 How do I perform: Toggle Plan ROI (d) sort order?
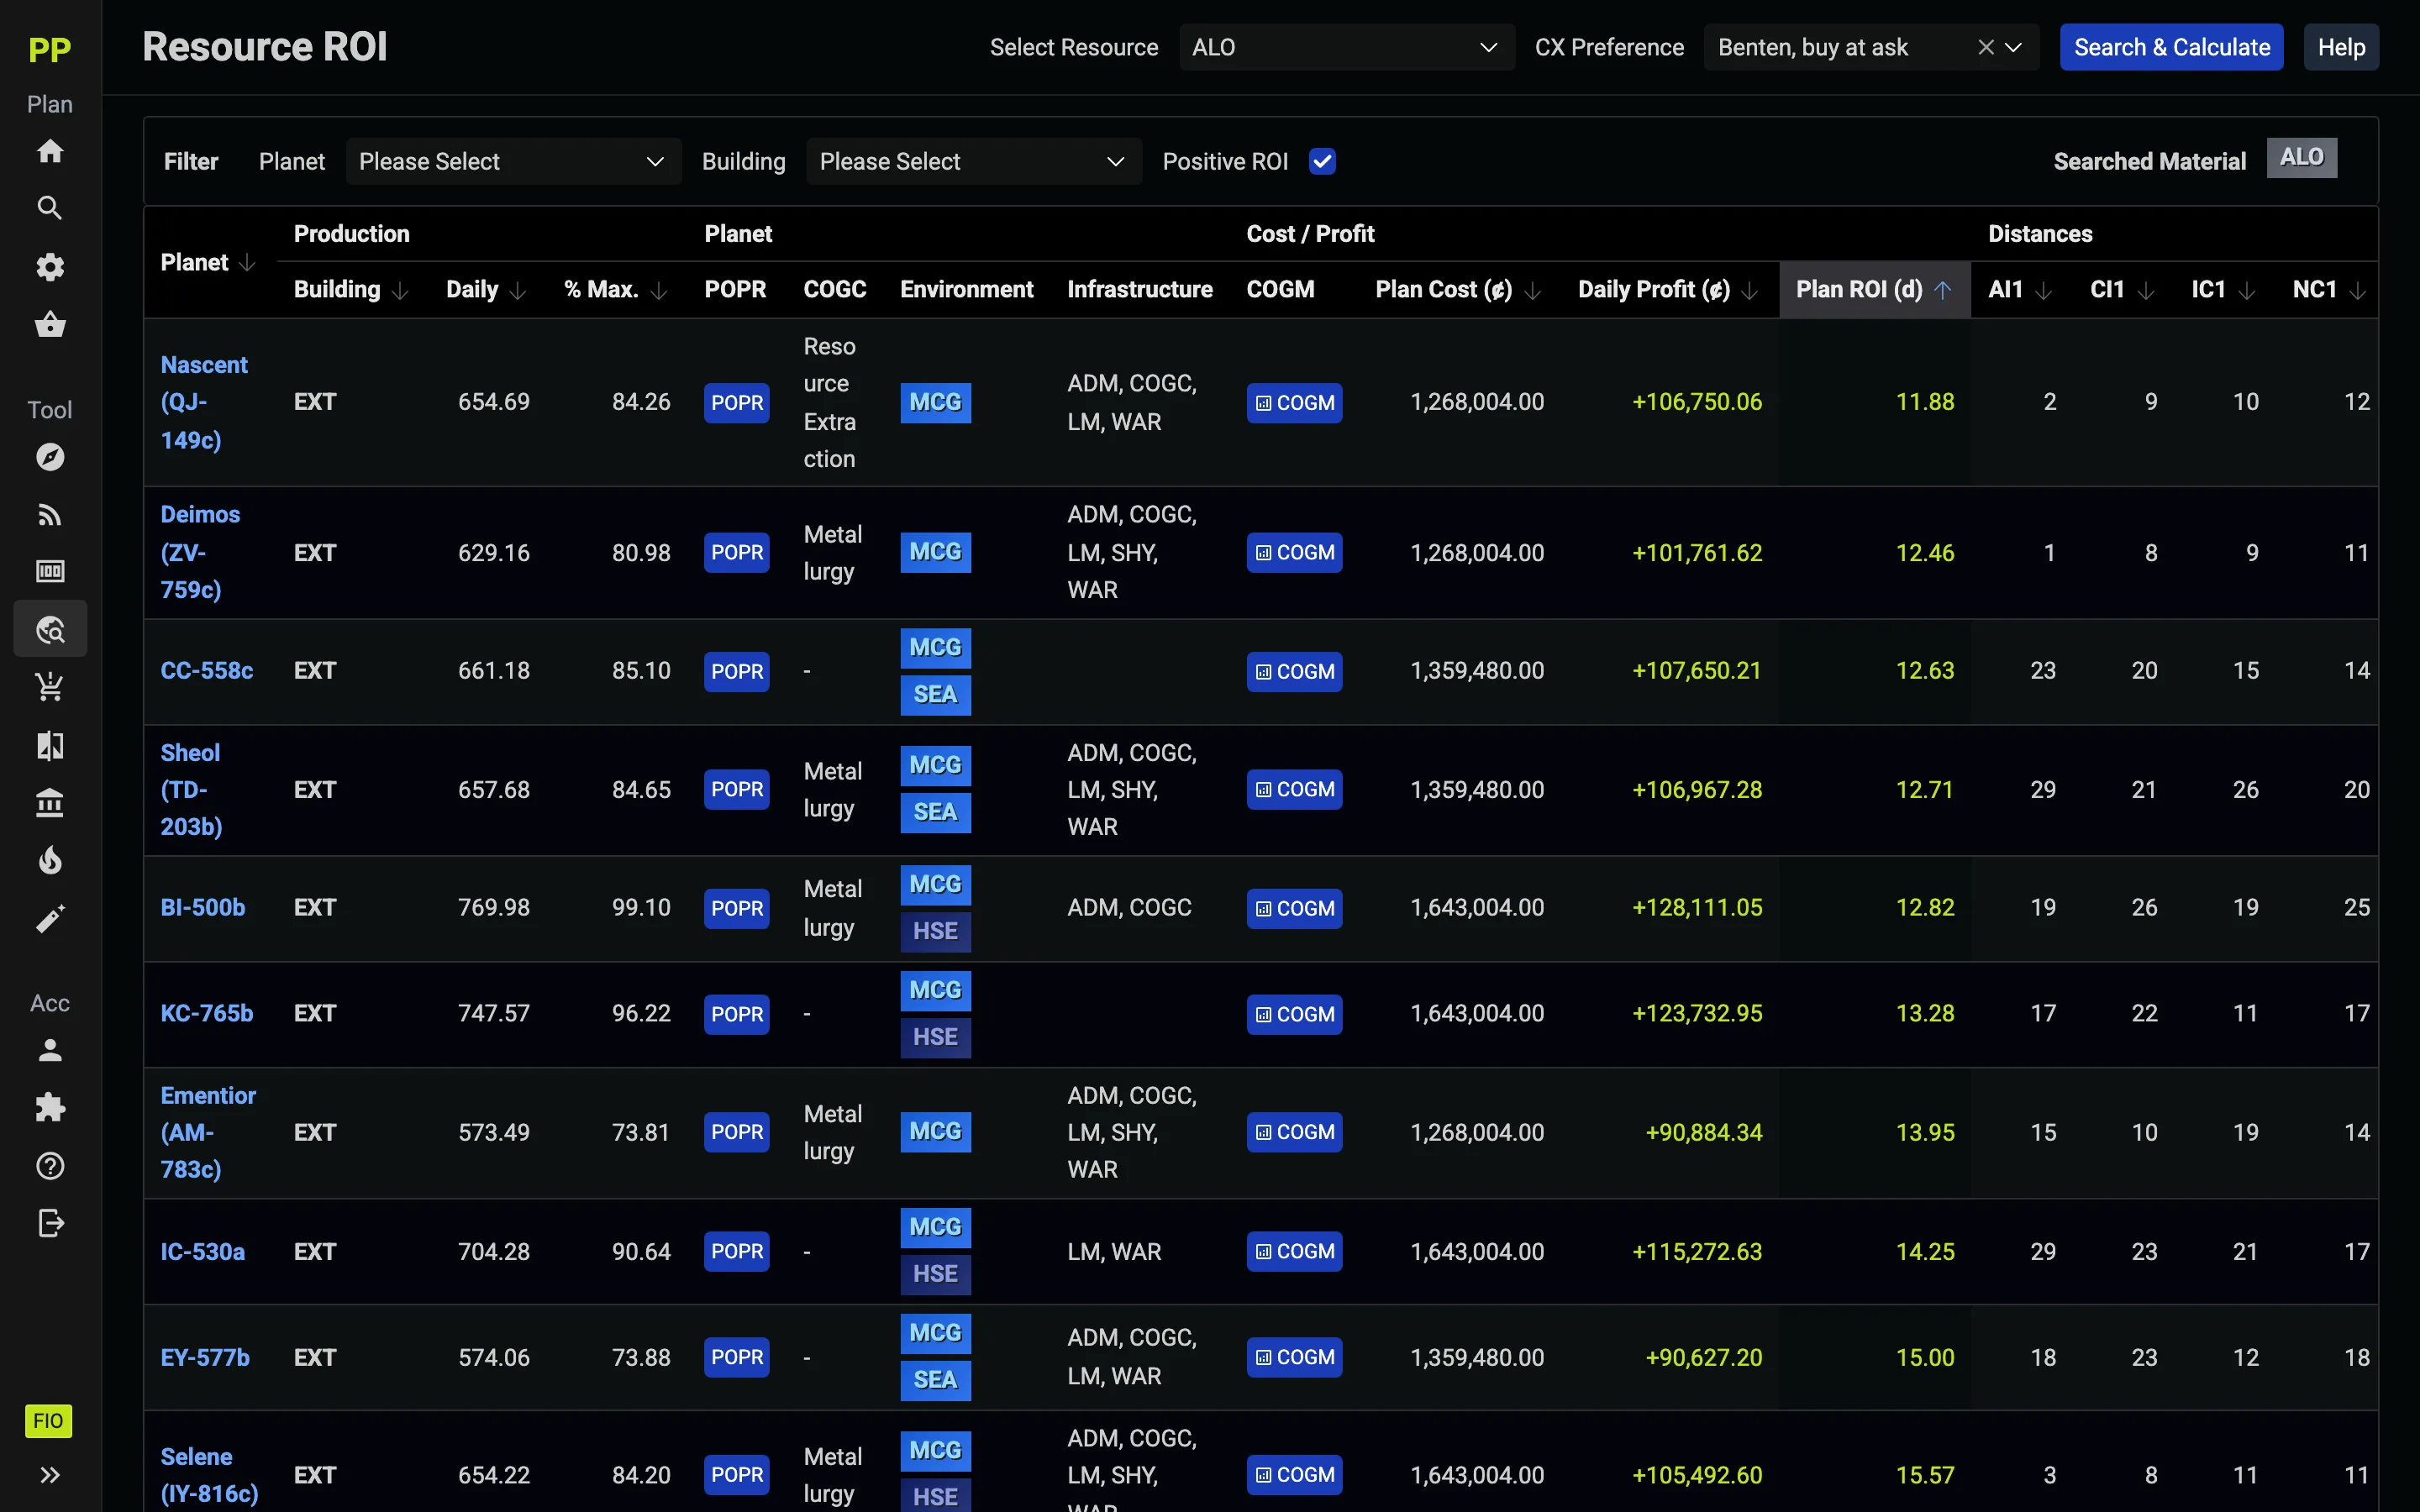pyautogui.click(x=1942, y=290)
